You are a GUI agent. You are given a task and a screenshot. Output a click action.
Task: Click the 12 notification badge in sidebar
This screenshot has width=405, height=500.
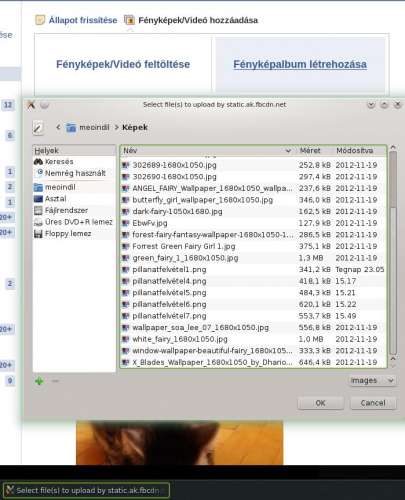8,105
